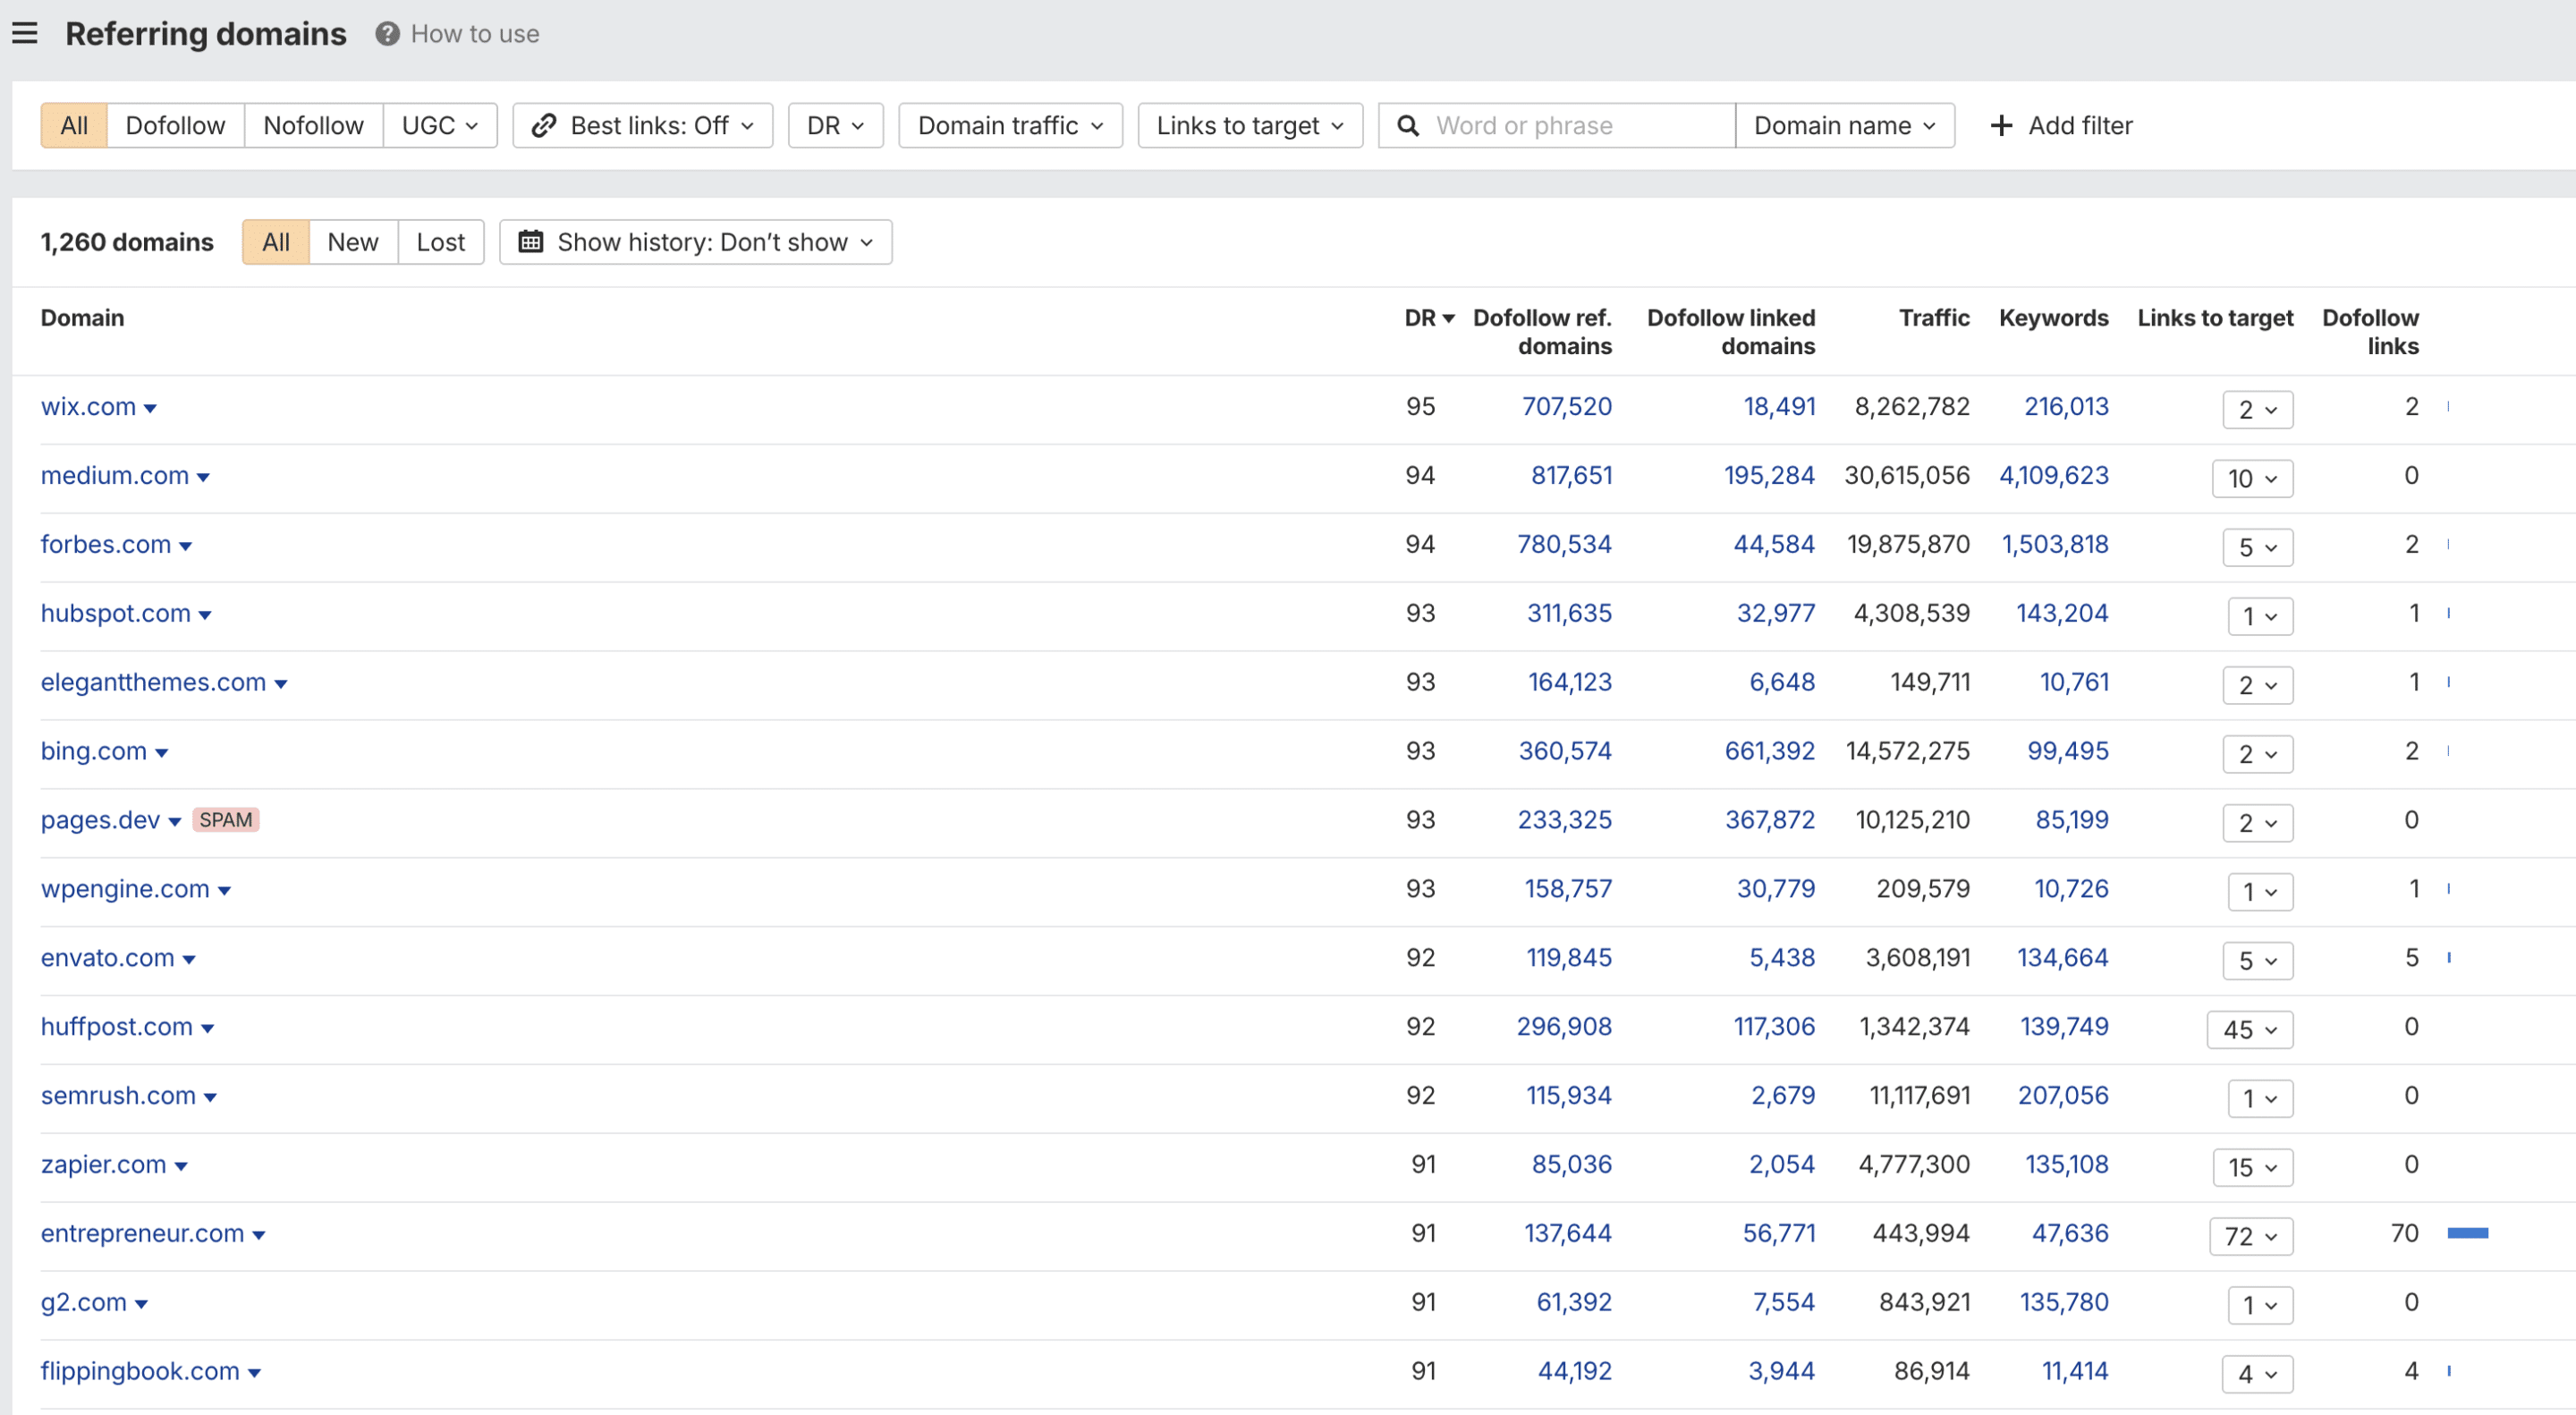
Task: Click the How to use help icon
Action: [x=387, y=34]
